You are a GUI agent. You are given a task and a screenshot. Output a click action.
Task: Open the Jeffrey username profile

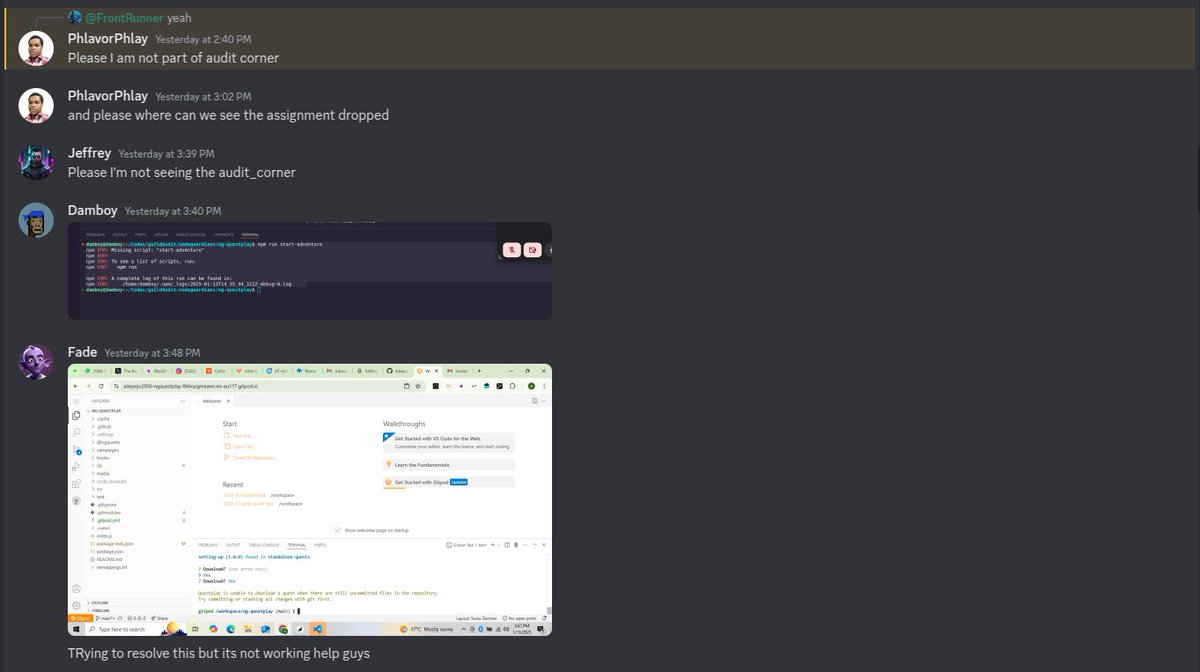[89, 153]
